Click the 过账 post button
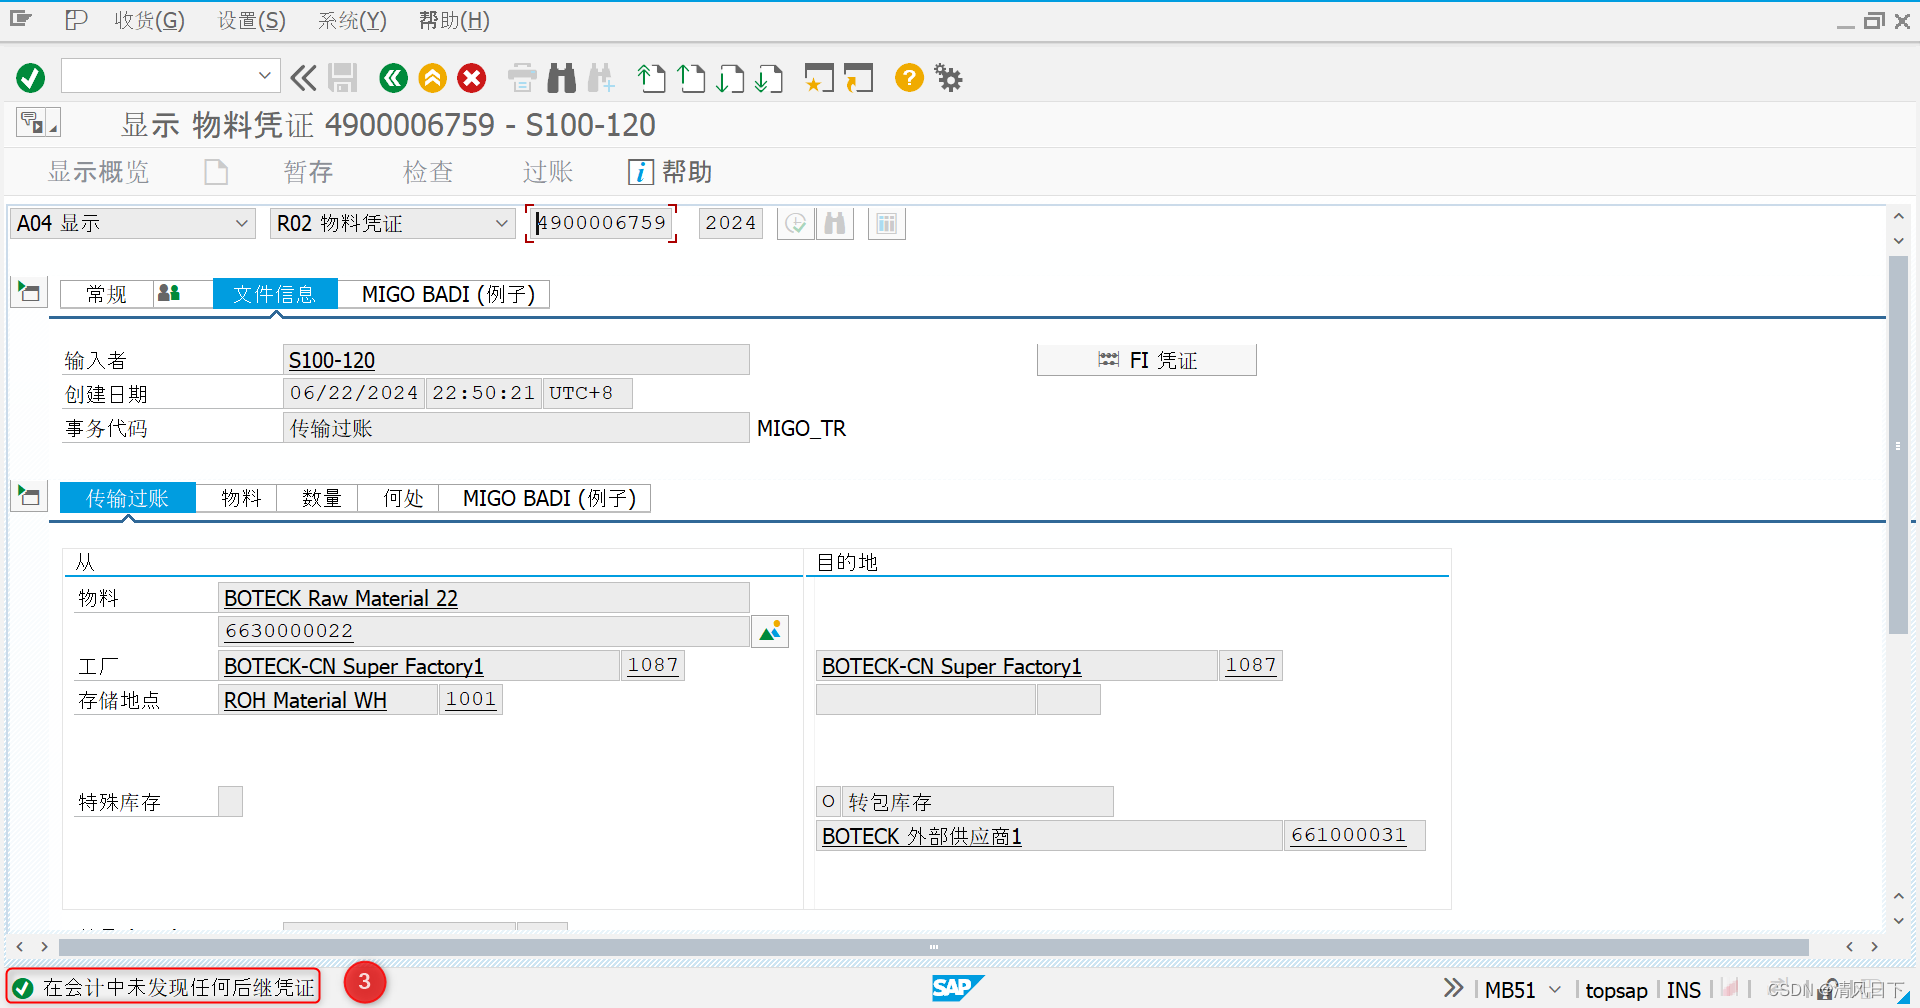 548,172
